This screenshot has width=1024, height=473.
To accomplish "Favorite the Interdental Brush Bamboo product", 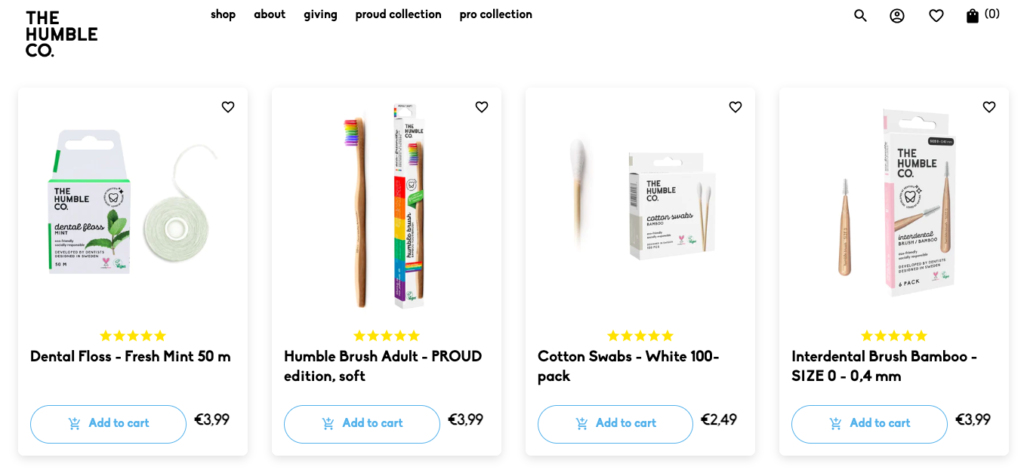I will point(989,107).
